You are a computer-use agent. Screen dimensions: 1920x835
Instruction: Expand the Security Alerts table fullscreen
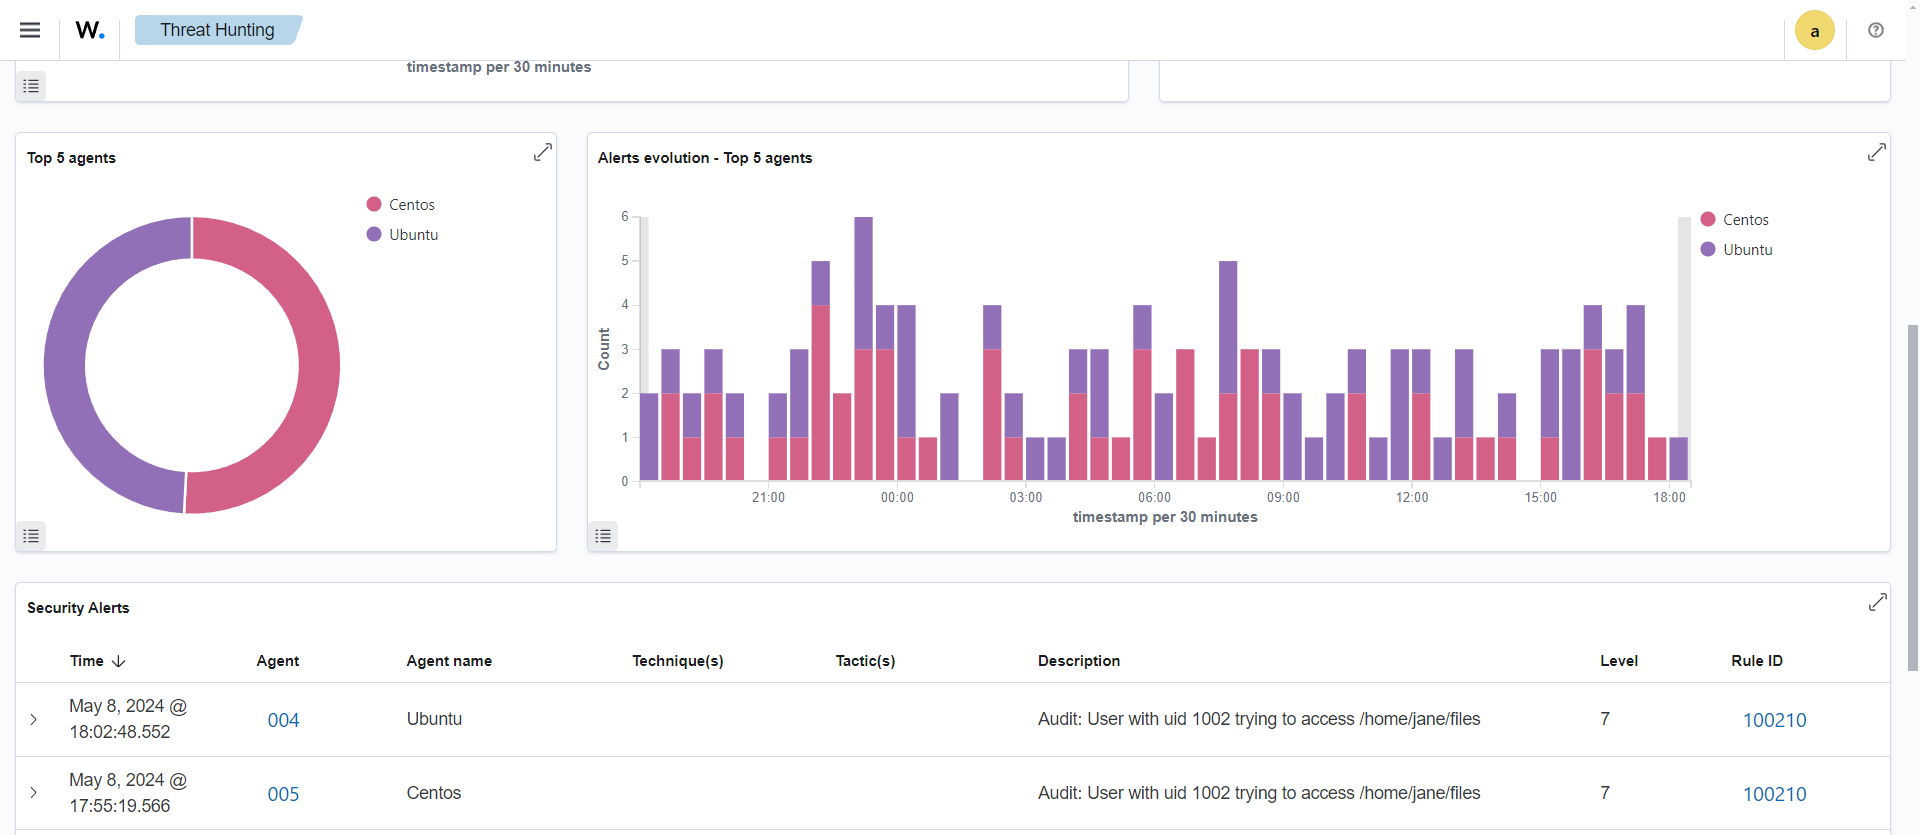(x=1877, y=602)
